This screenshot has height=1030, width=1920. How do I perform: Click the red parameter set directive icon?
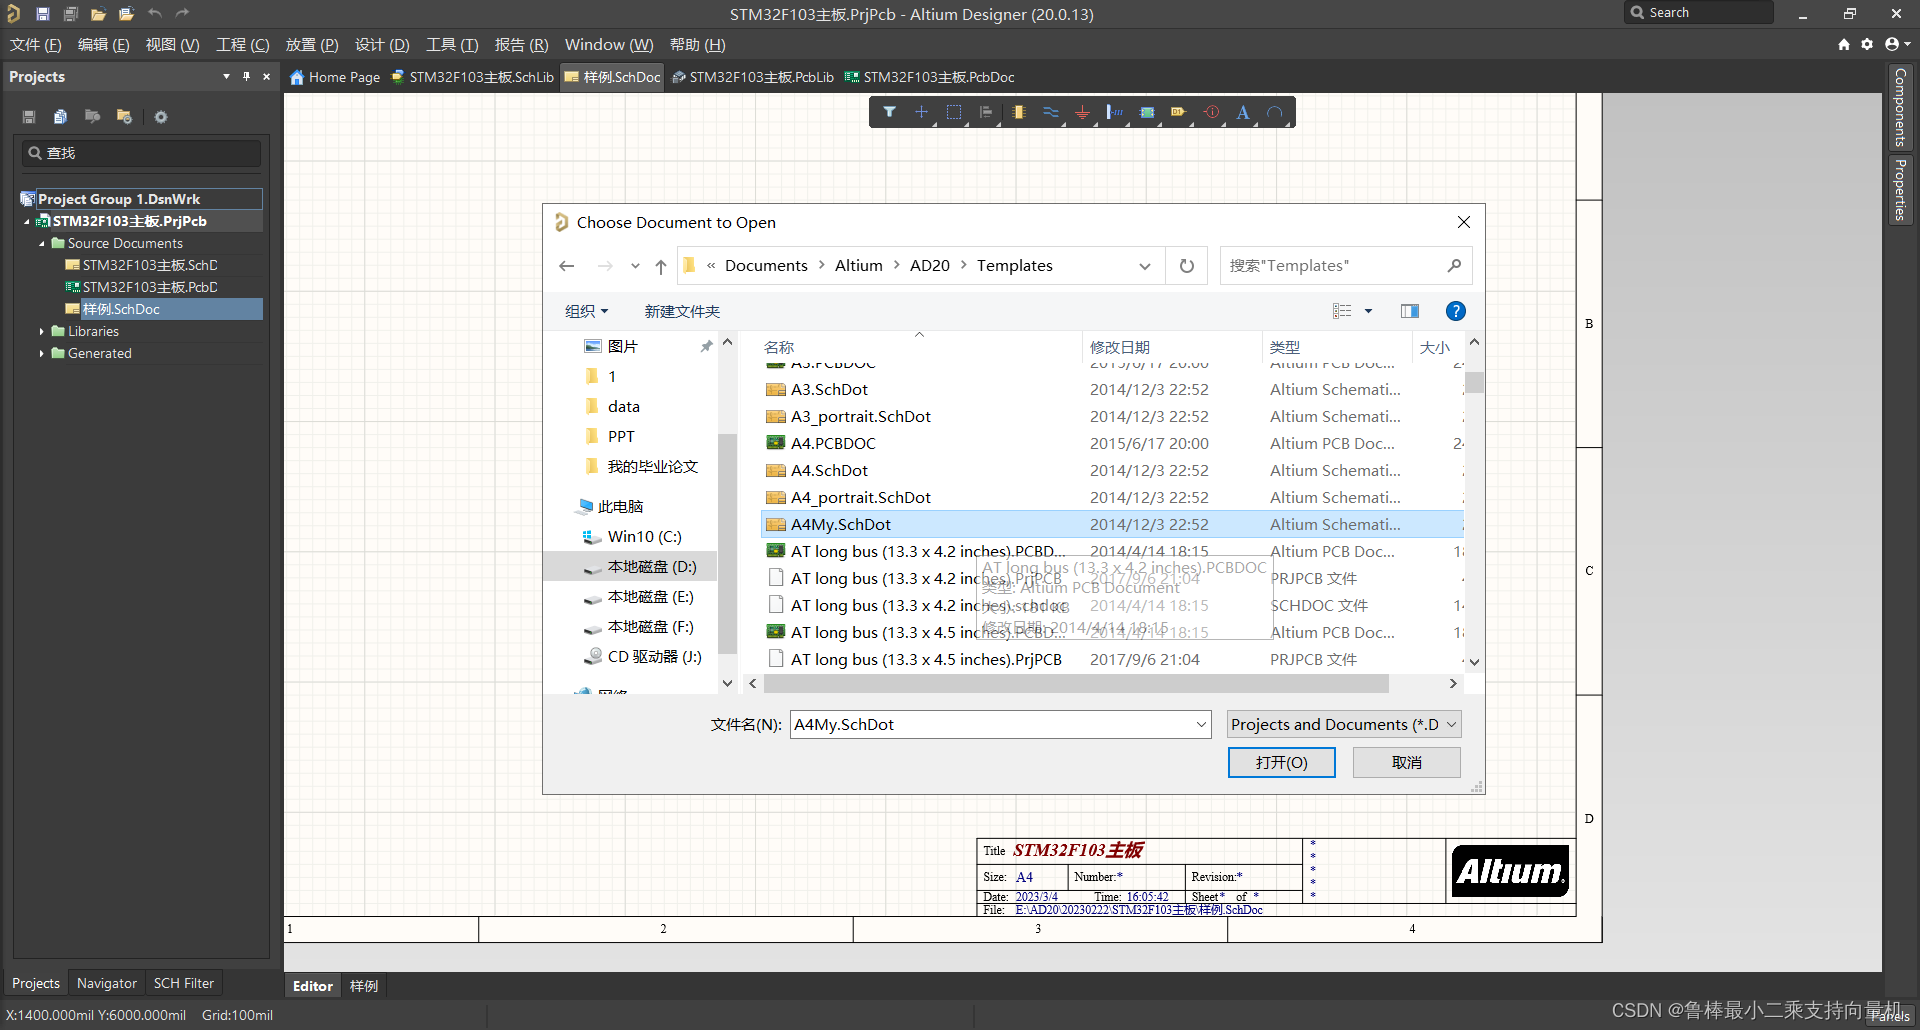1211,112
